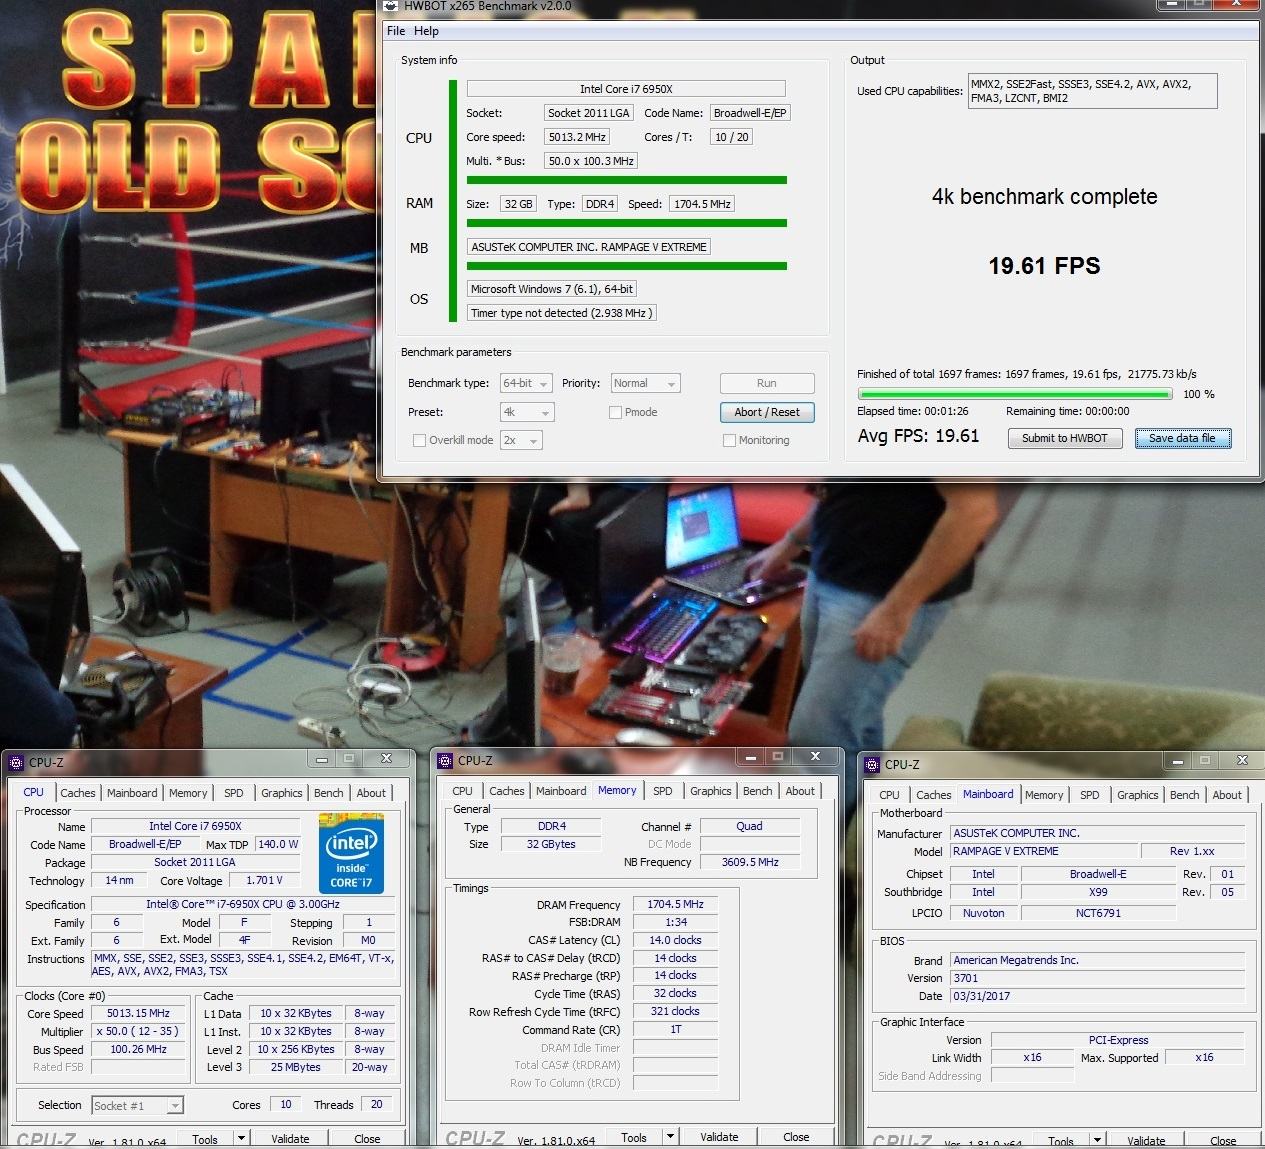Click Tools button in the CPU-Z CPU window

click(205, 1138)
